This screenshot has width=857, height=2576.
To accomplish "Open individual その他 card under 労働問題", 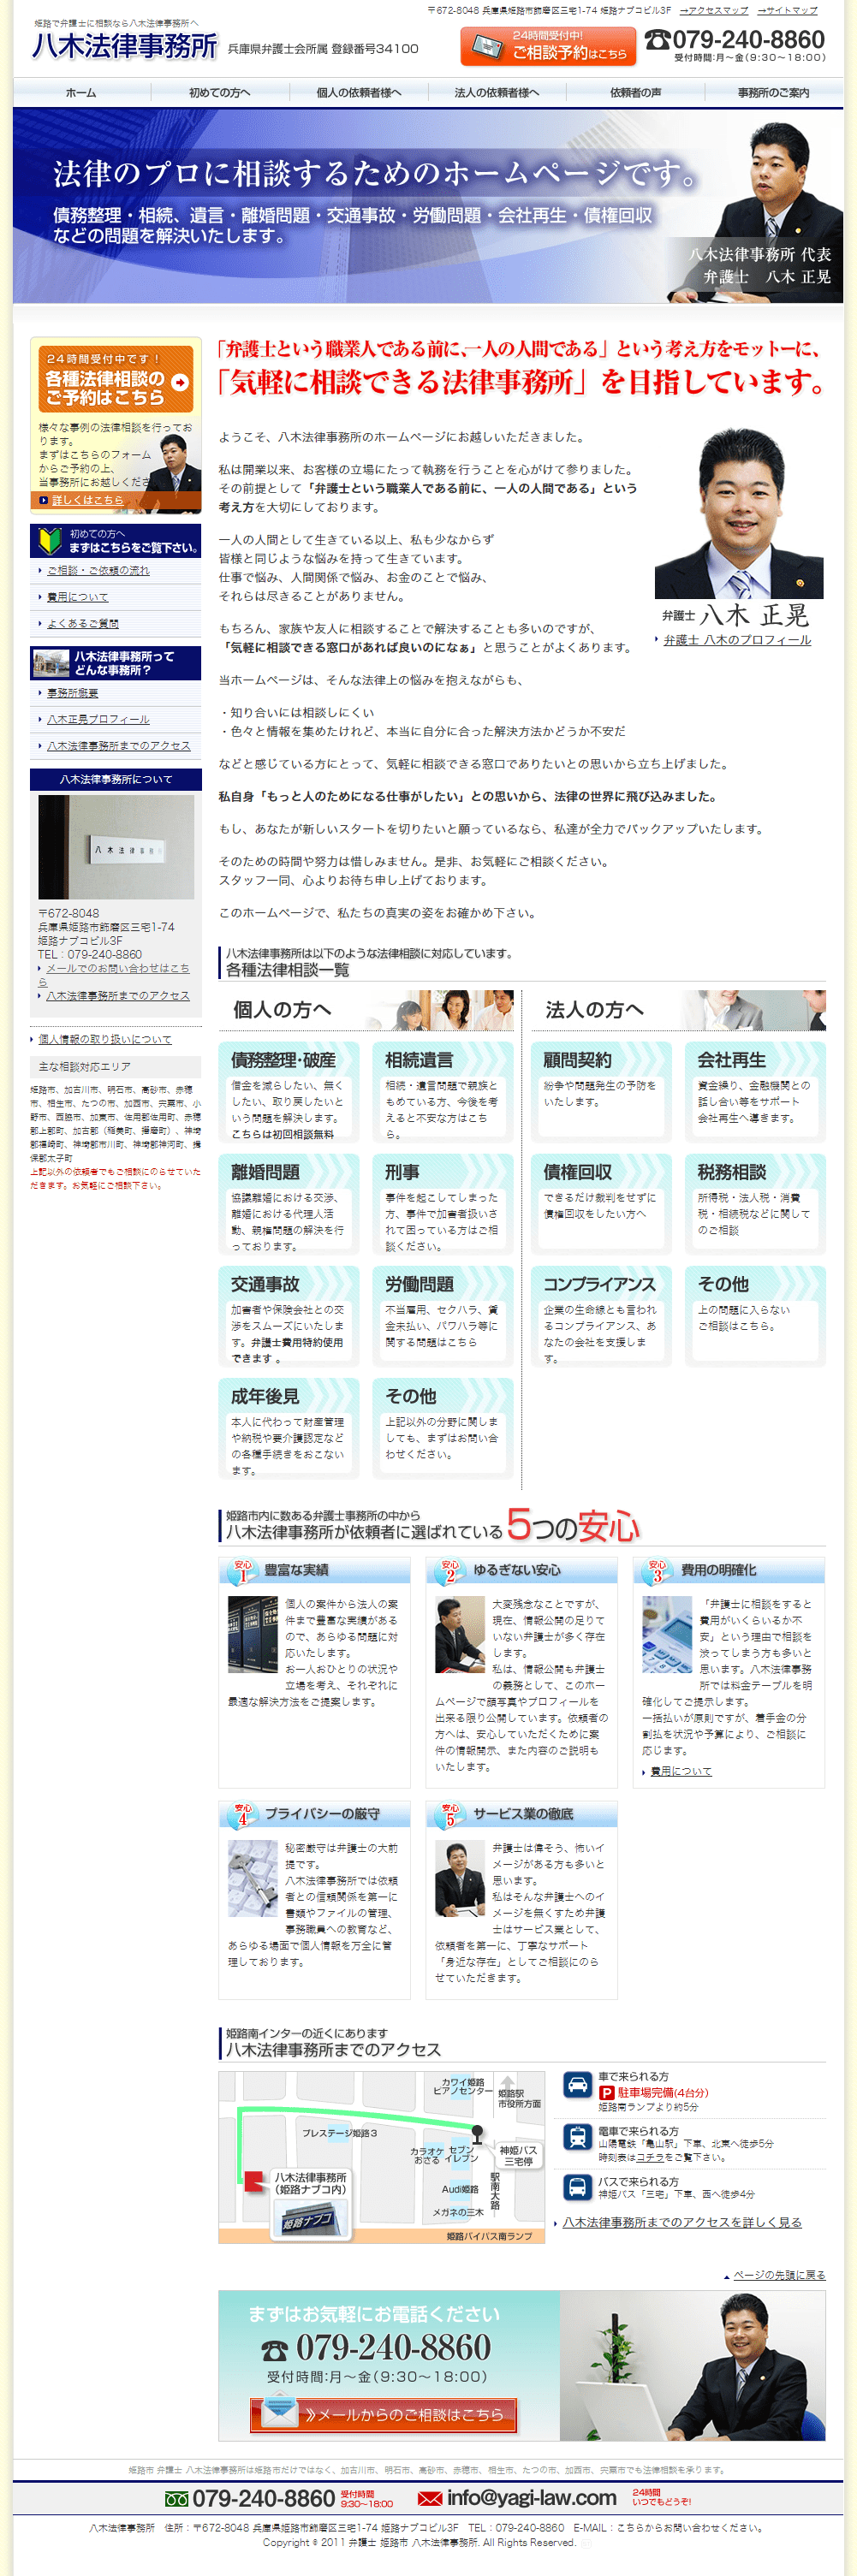I will [443, 1428].
